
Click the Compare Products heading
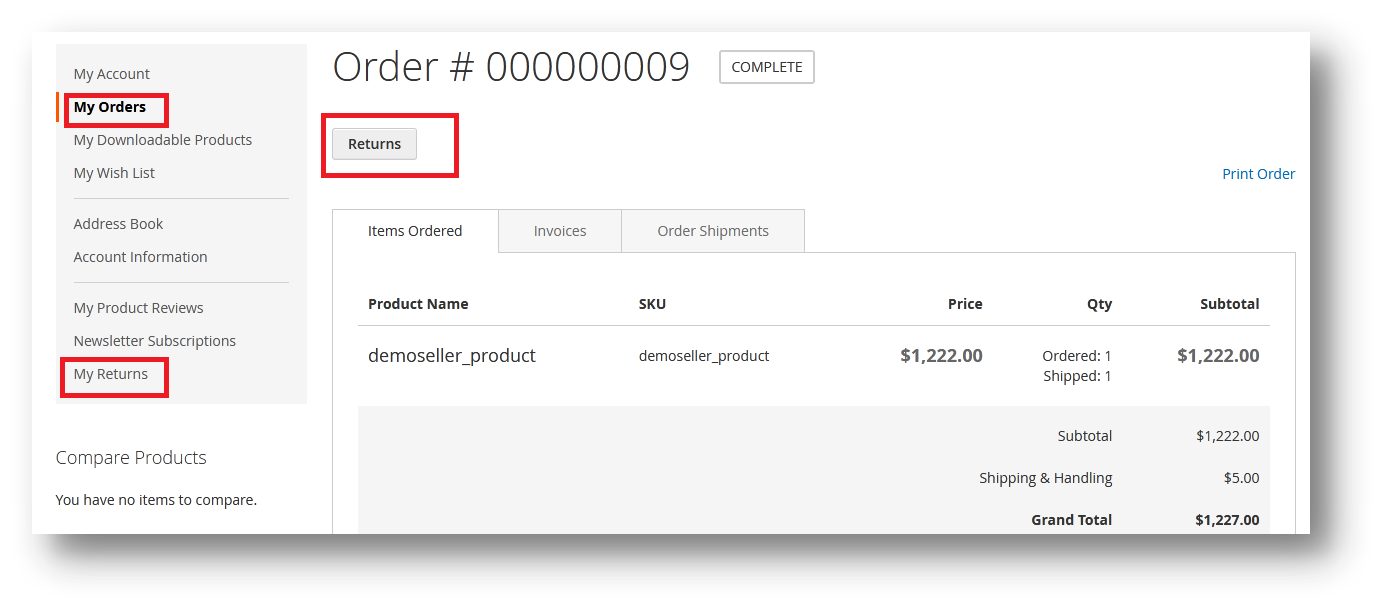(x=131, y=458)
